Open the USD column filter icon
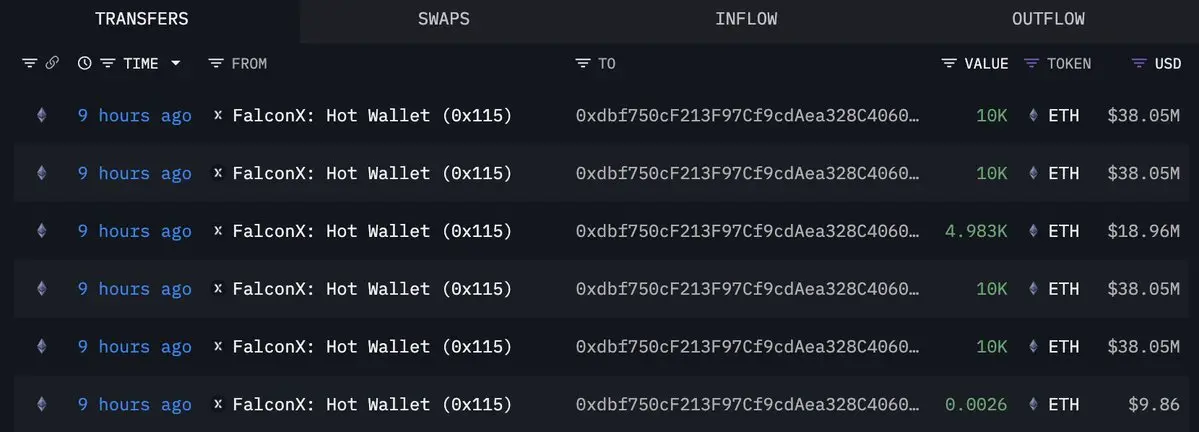This screenshot has width=1199, height=432. (1139, 63)
